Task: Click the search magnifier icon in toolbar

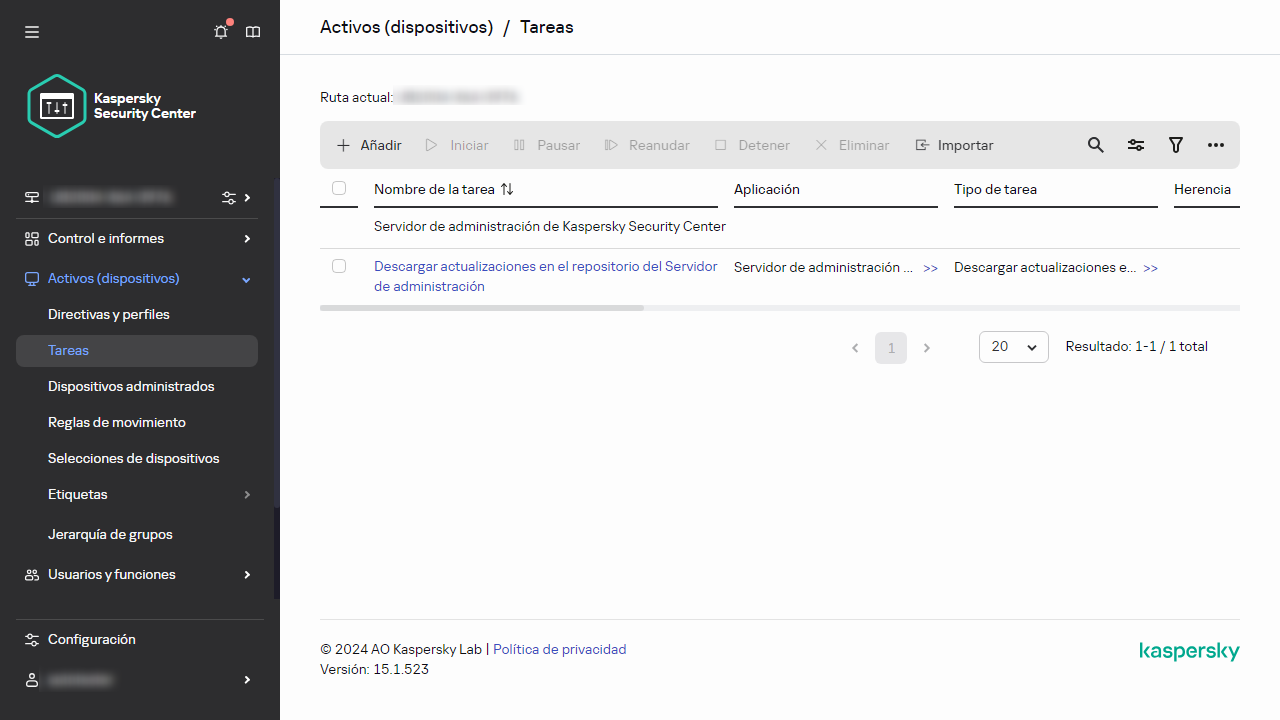Action: coord(1096,145)
